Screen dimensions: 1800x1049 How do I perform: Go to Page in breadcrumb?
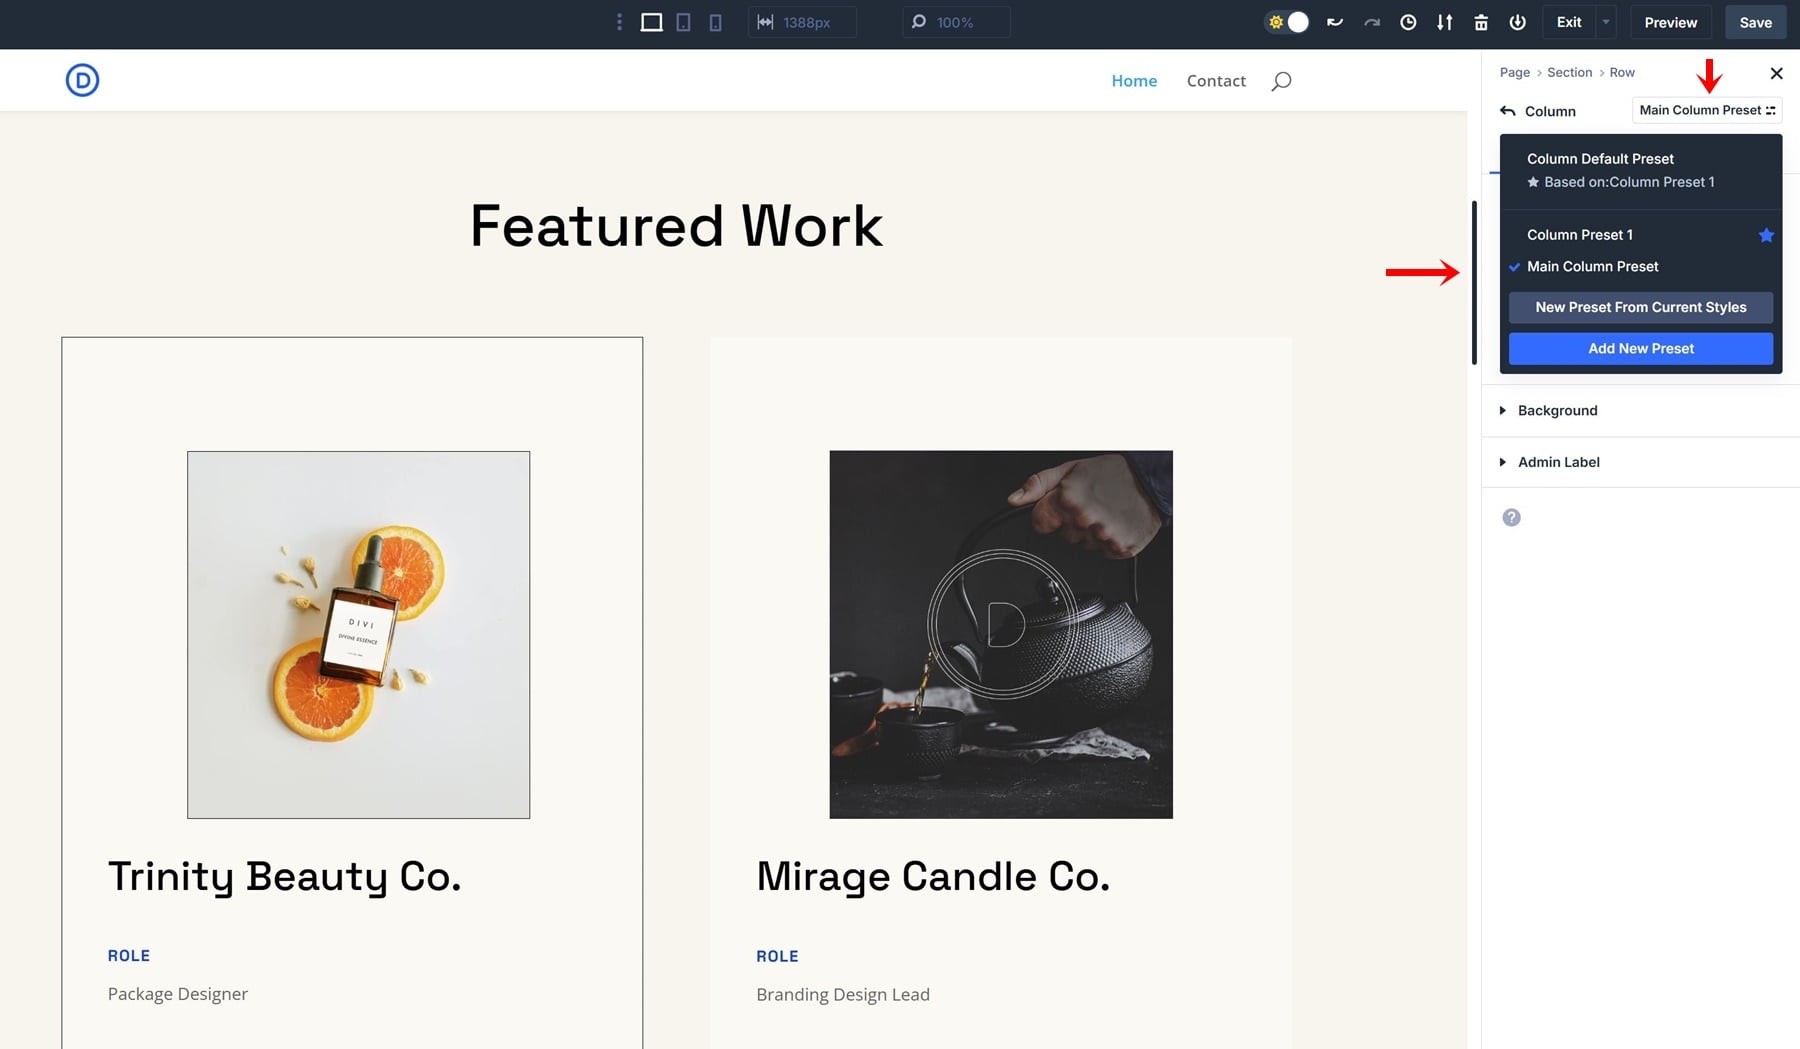coord(1515,72)
